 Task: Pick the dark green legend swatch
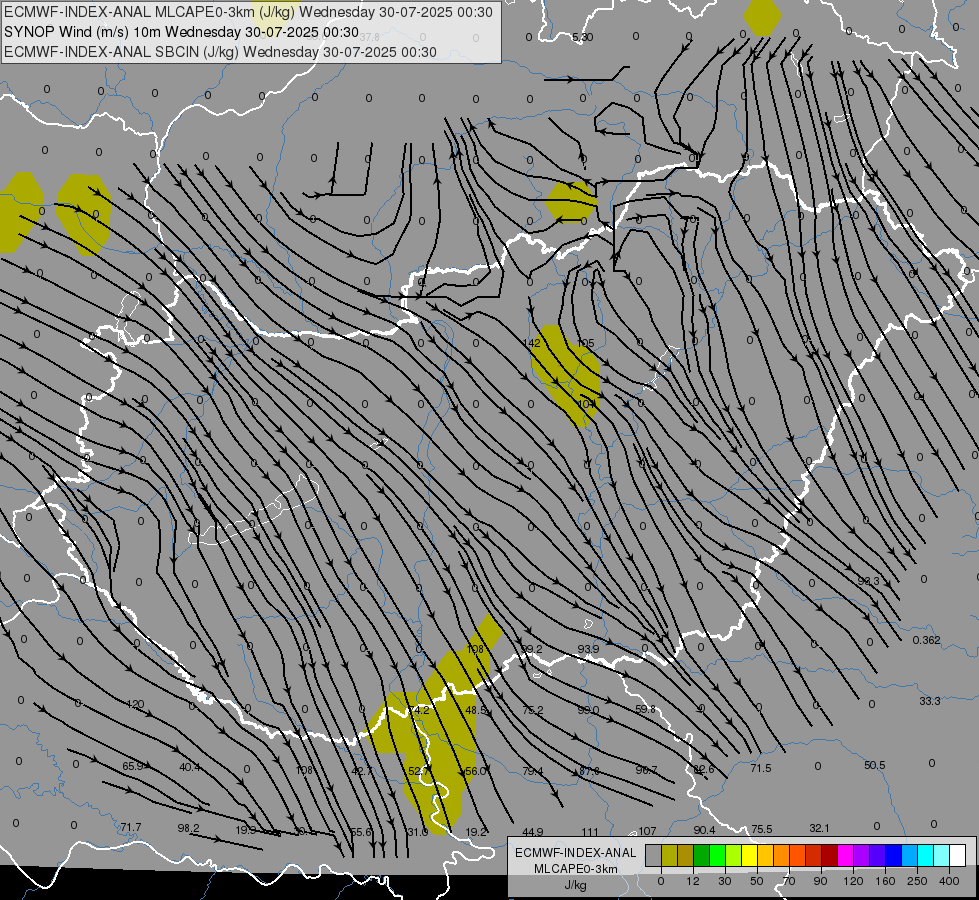pyautogui.click(x=702, y=855)
